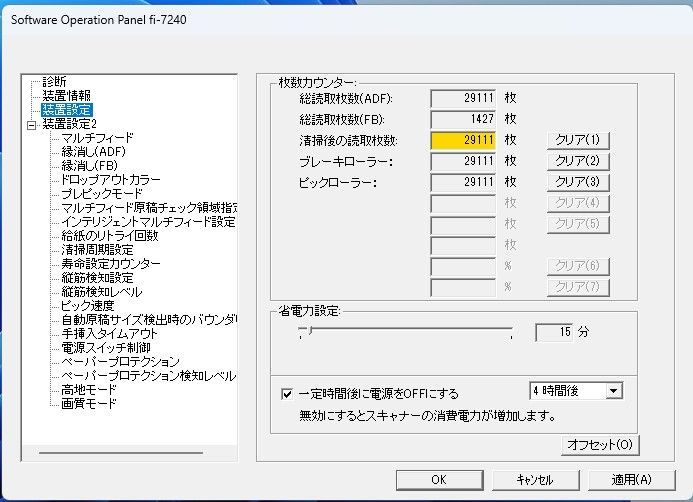This screenshot has width=693, height=502.
Task: Click クリア(1) to reset cleaning counter
Action: click(x=578, y=140)
